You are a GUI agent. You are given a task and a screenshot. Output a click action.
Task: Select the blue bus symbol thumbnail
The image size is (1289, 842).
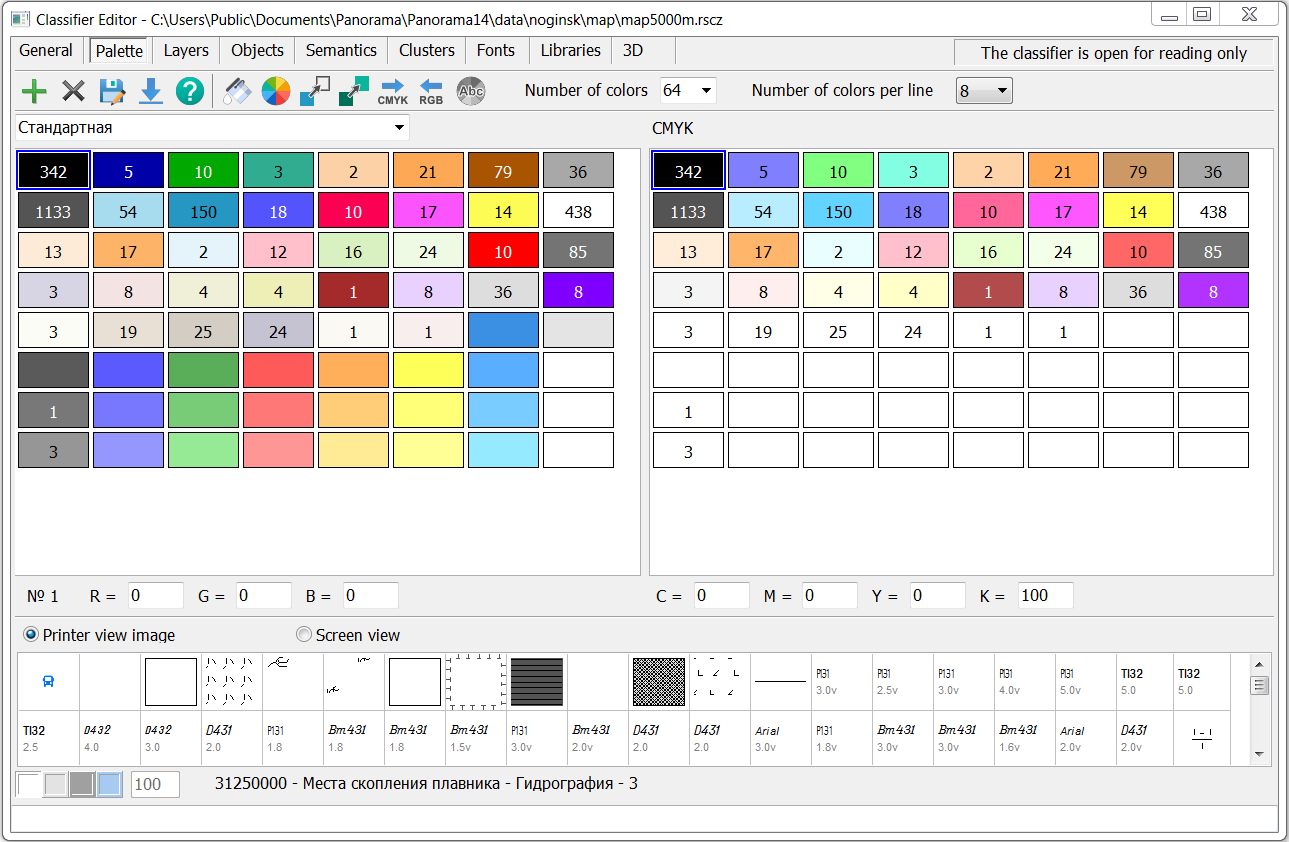(x=48, y=681)
